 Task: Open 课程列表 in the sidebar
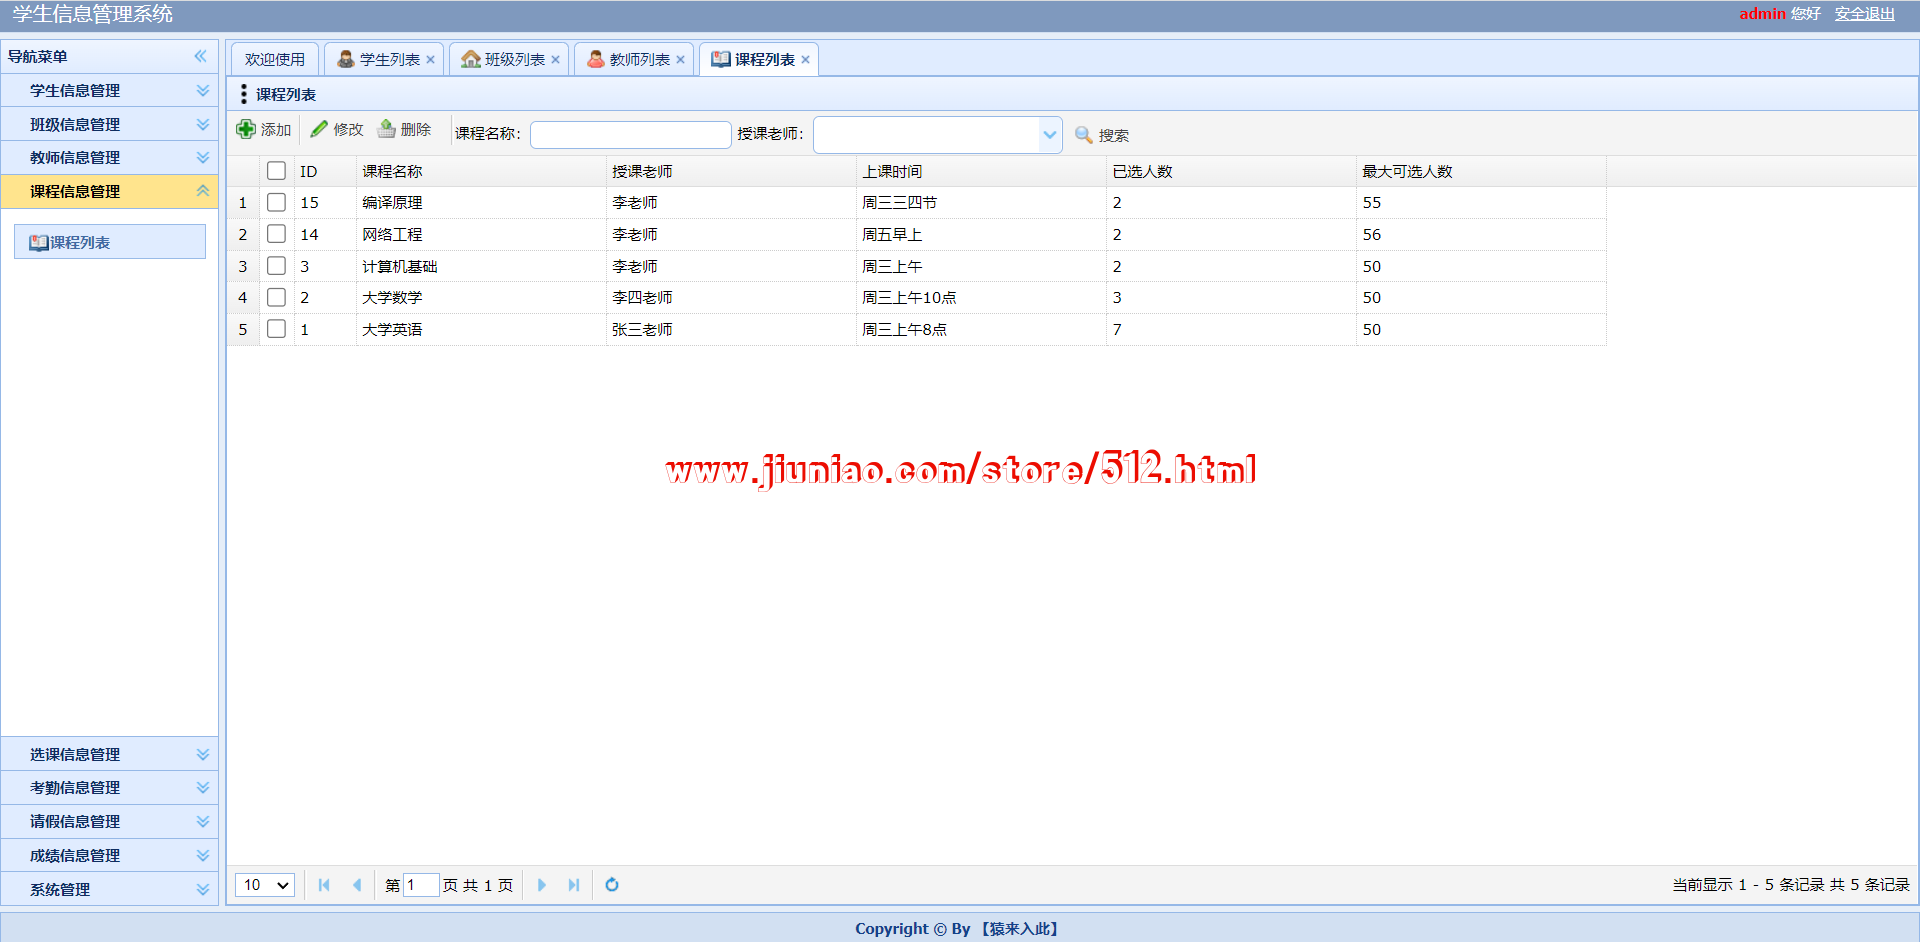tap(110, 242)
